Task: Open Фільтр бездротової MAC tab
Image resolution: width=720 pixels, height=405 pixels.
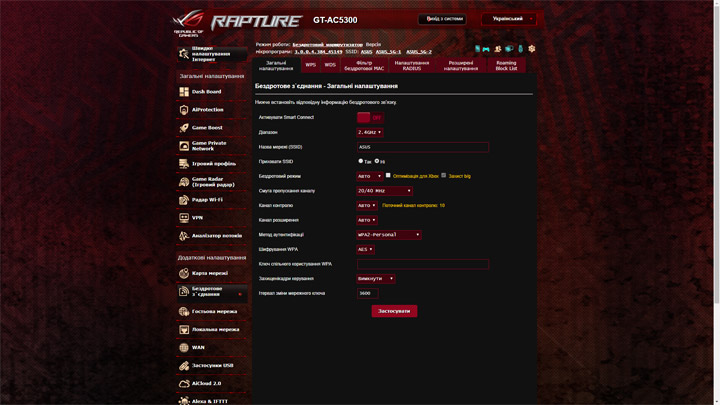Action: click(x=364, y=65)
